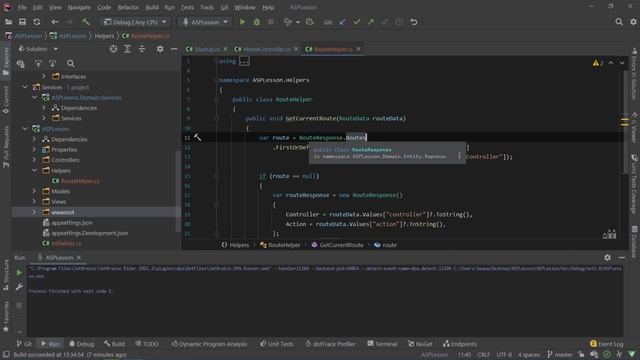640x360 pixels.
Task: Expand the Models folder
Action: 34,191
